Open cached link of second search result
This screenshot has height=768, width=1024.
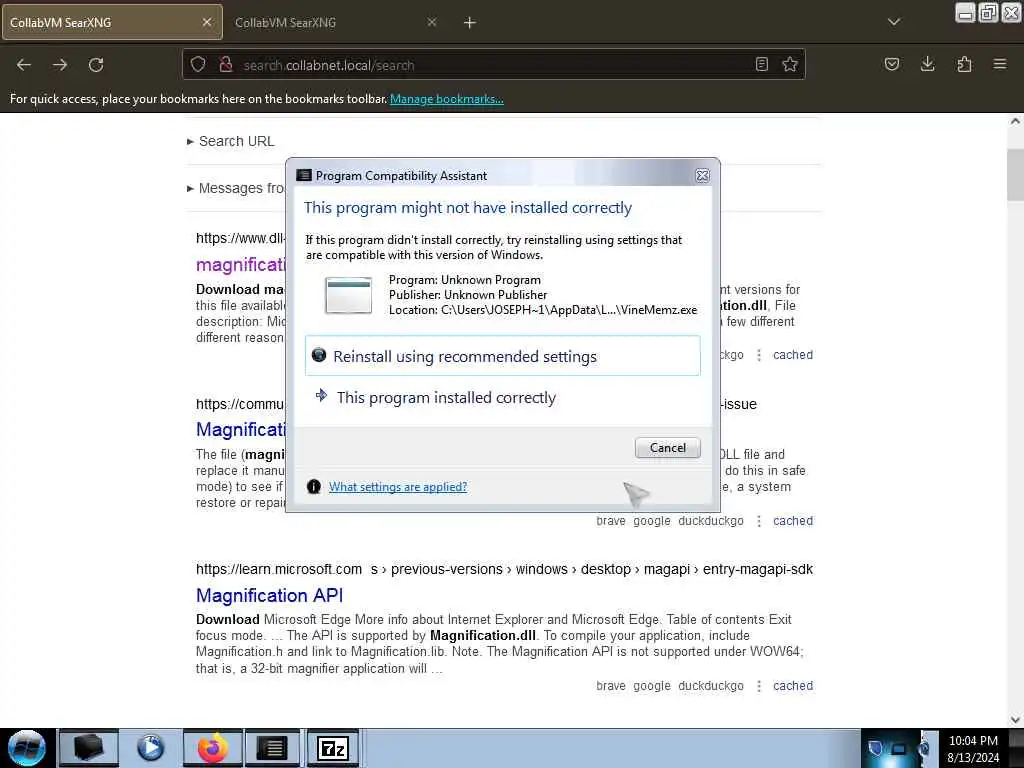[x=793, y=520]
